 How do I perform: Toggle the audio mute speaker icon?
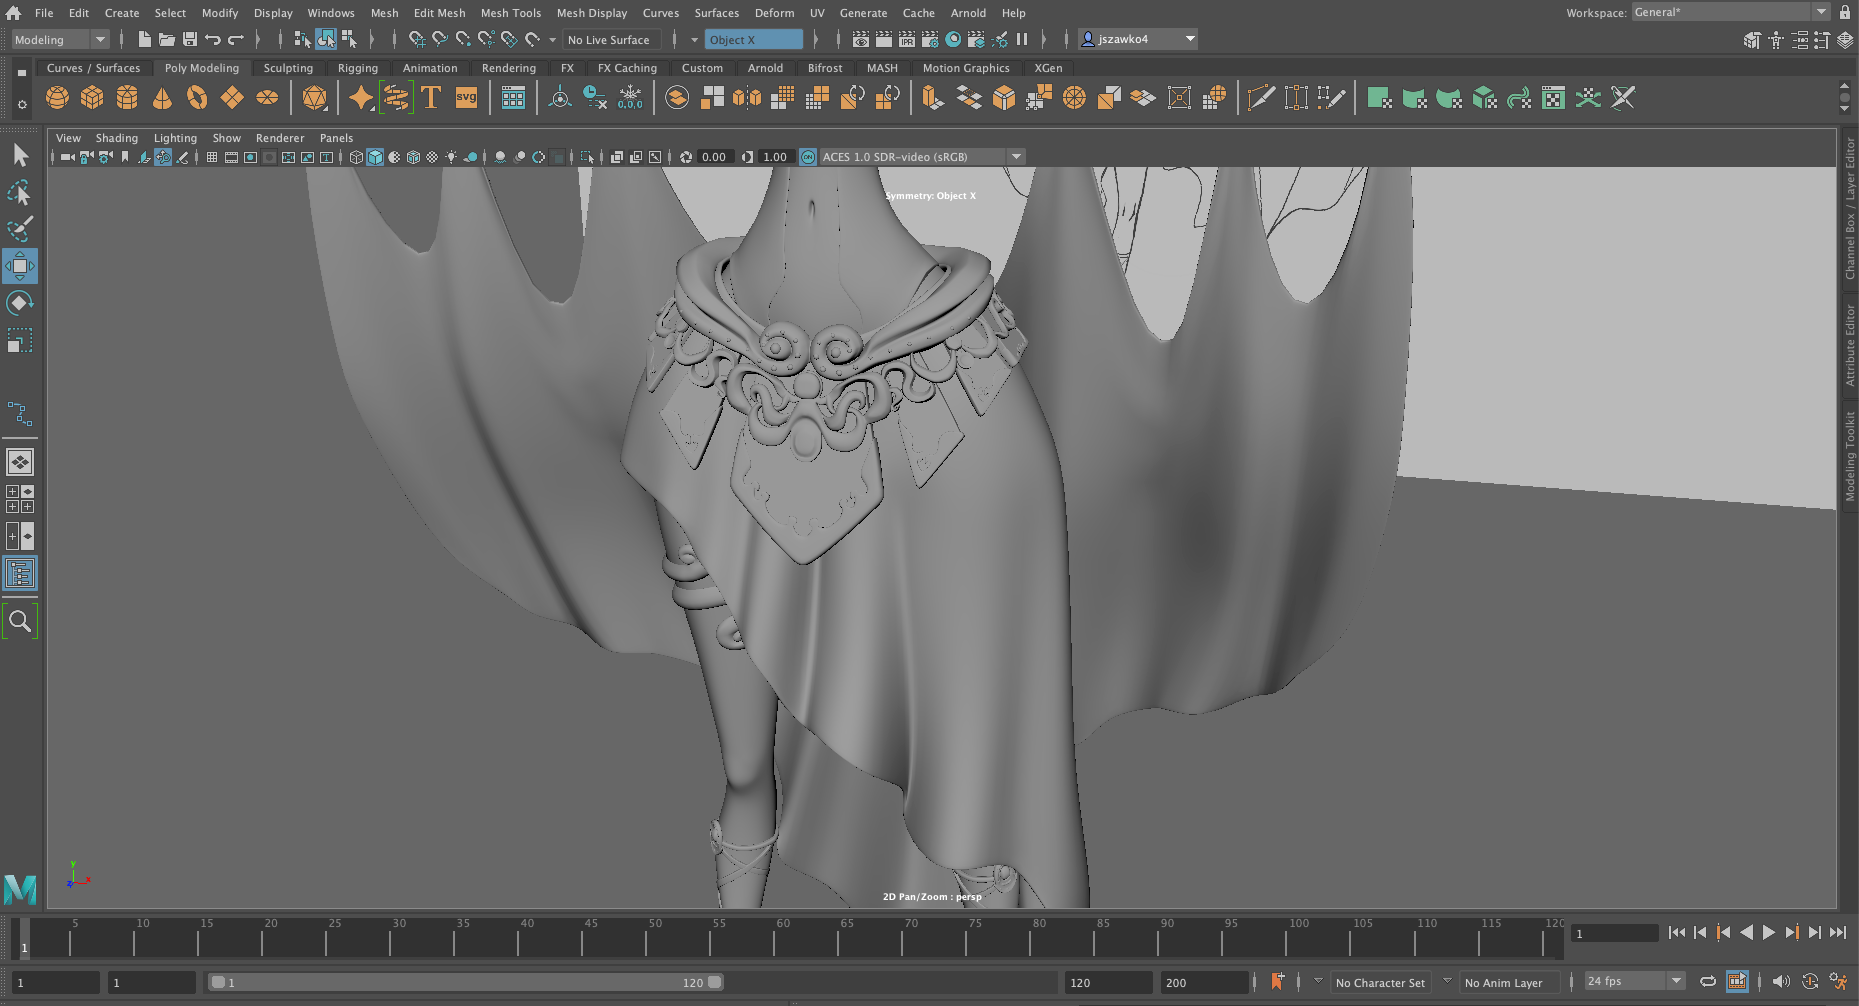point(1781,982)
